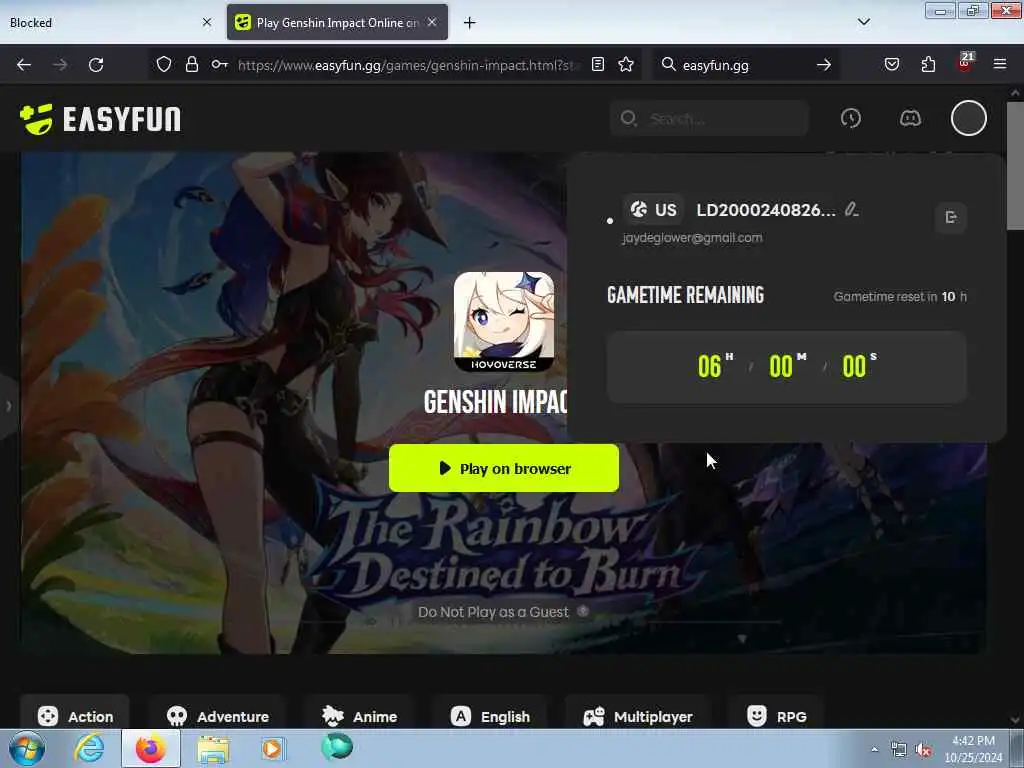Open the Firefox hamburger menu
Image resolution: width=1024 pixels, height=768 pixels.
click(1000, 64)
